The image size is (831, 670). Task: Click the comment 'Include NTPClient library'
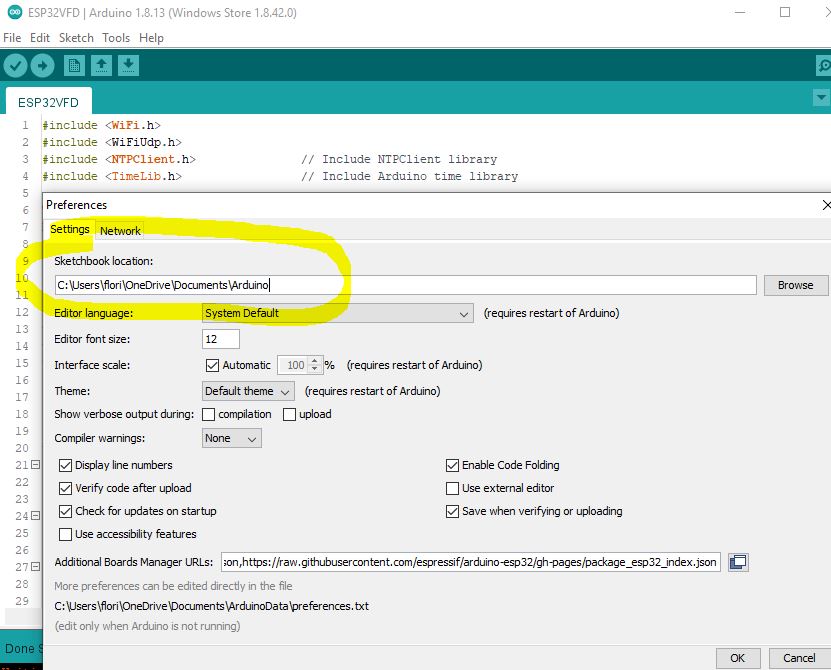(x=399, y=160)
